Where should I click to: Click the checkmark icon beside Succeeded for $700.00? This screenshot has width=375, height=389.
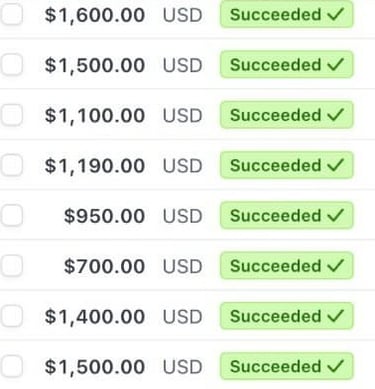point(335,266)
